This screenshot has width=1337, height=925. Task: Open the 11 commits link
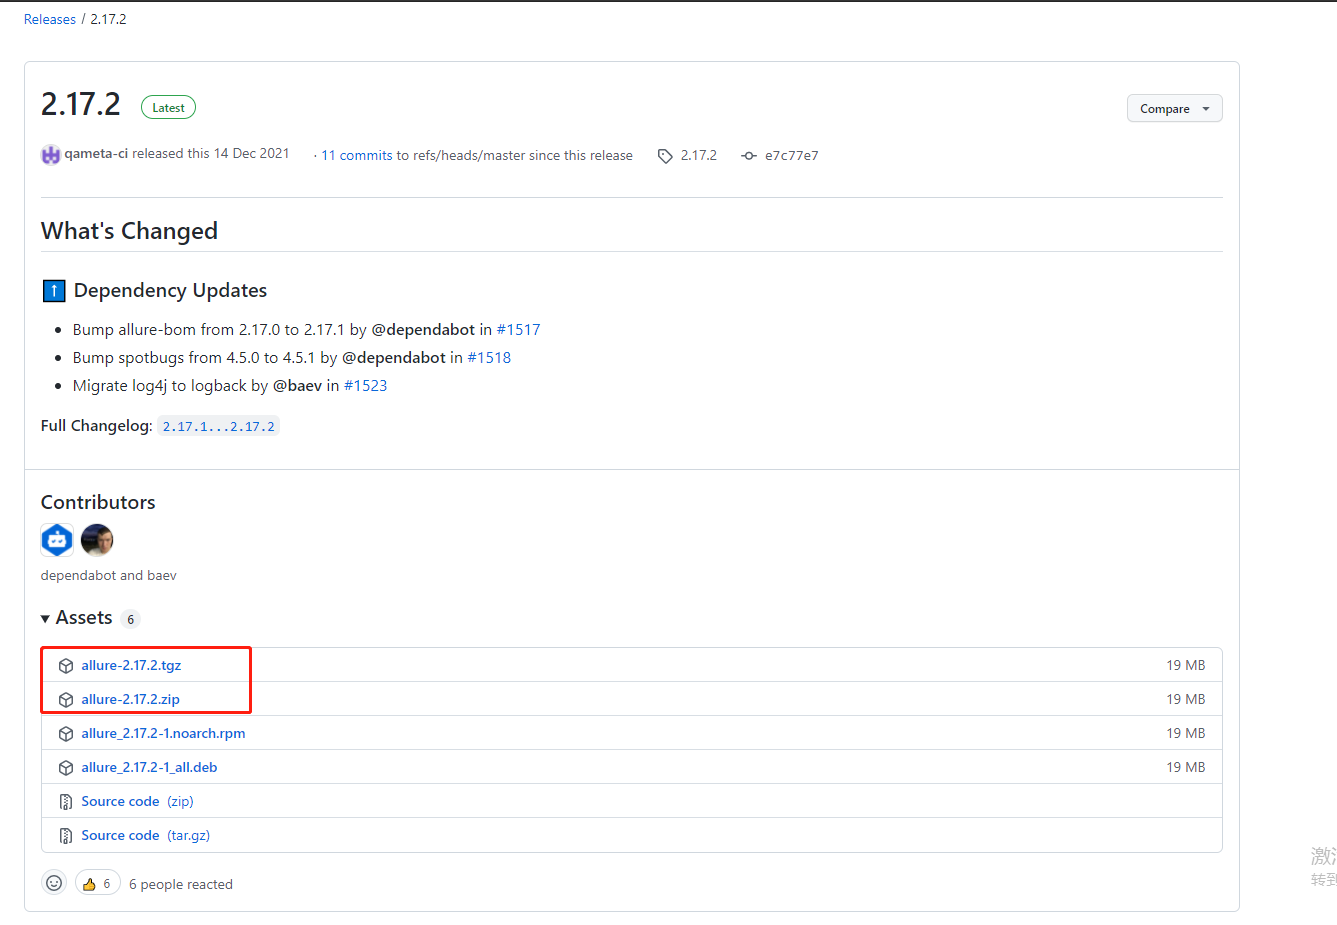(357, 155)
